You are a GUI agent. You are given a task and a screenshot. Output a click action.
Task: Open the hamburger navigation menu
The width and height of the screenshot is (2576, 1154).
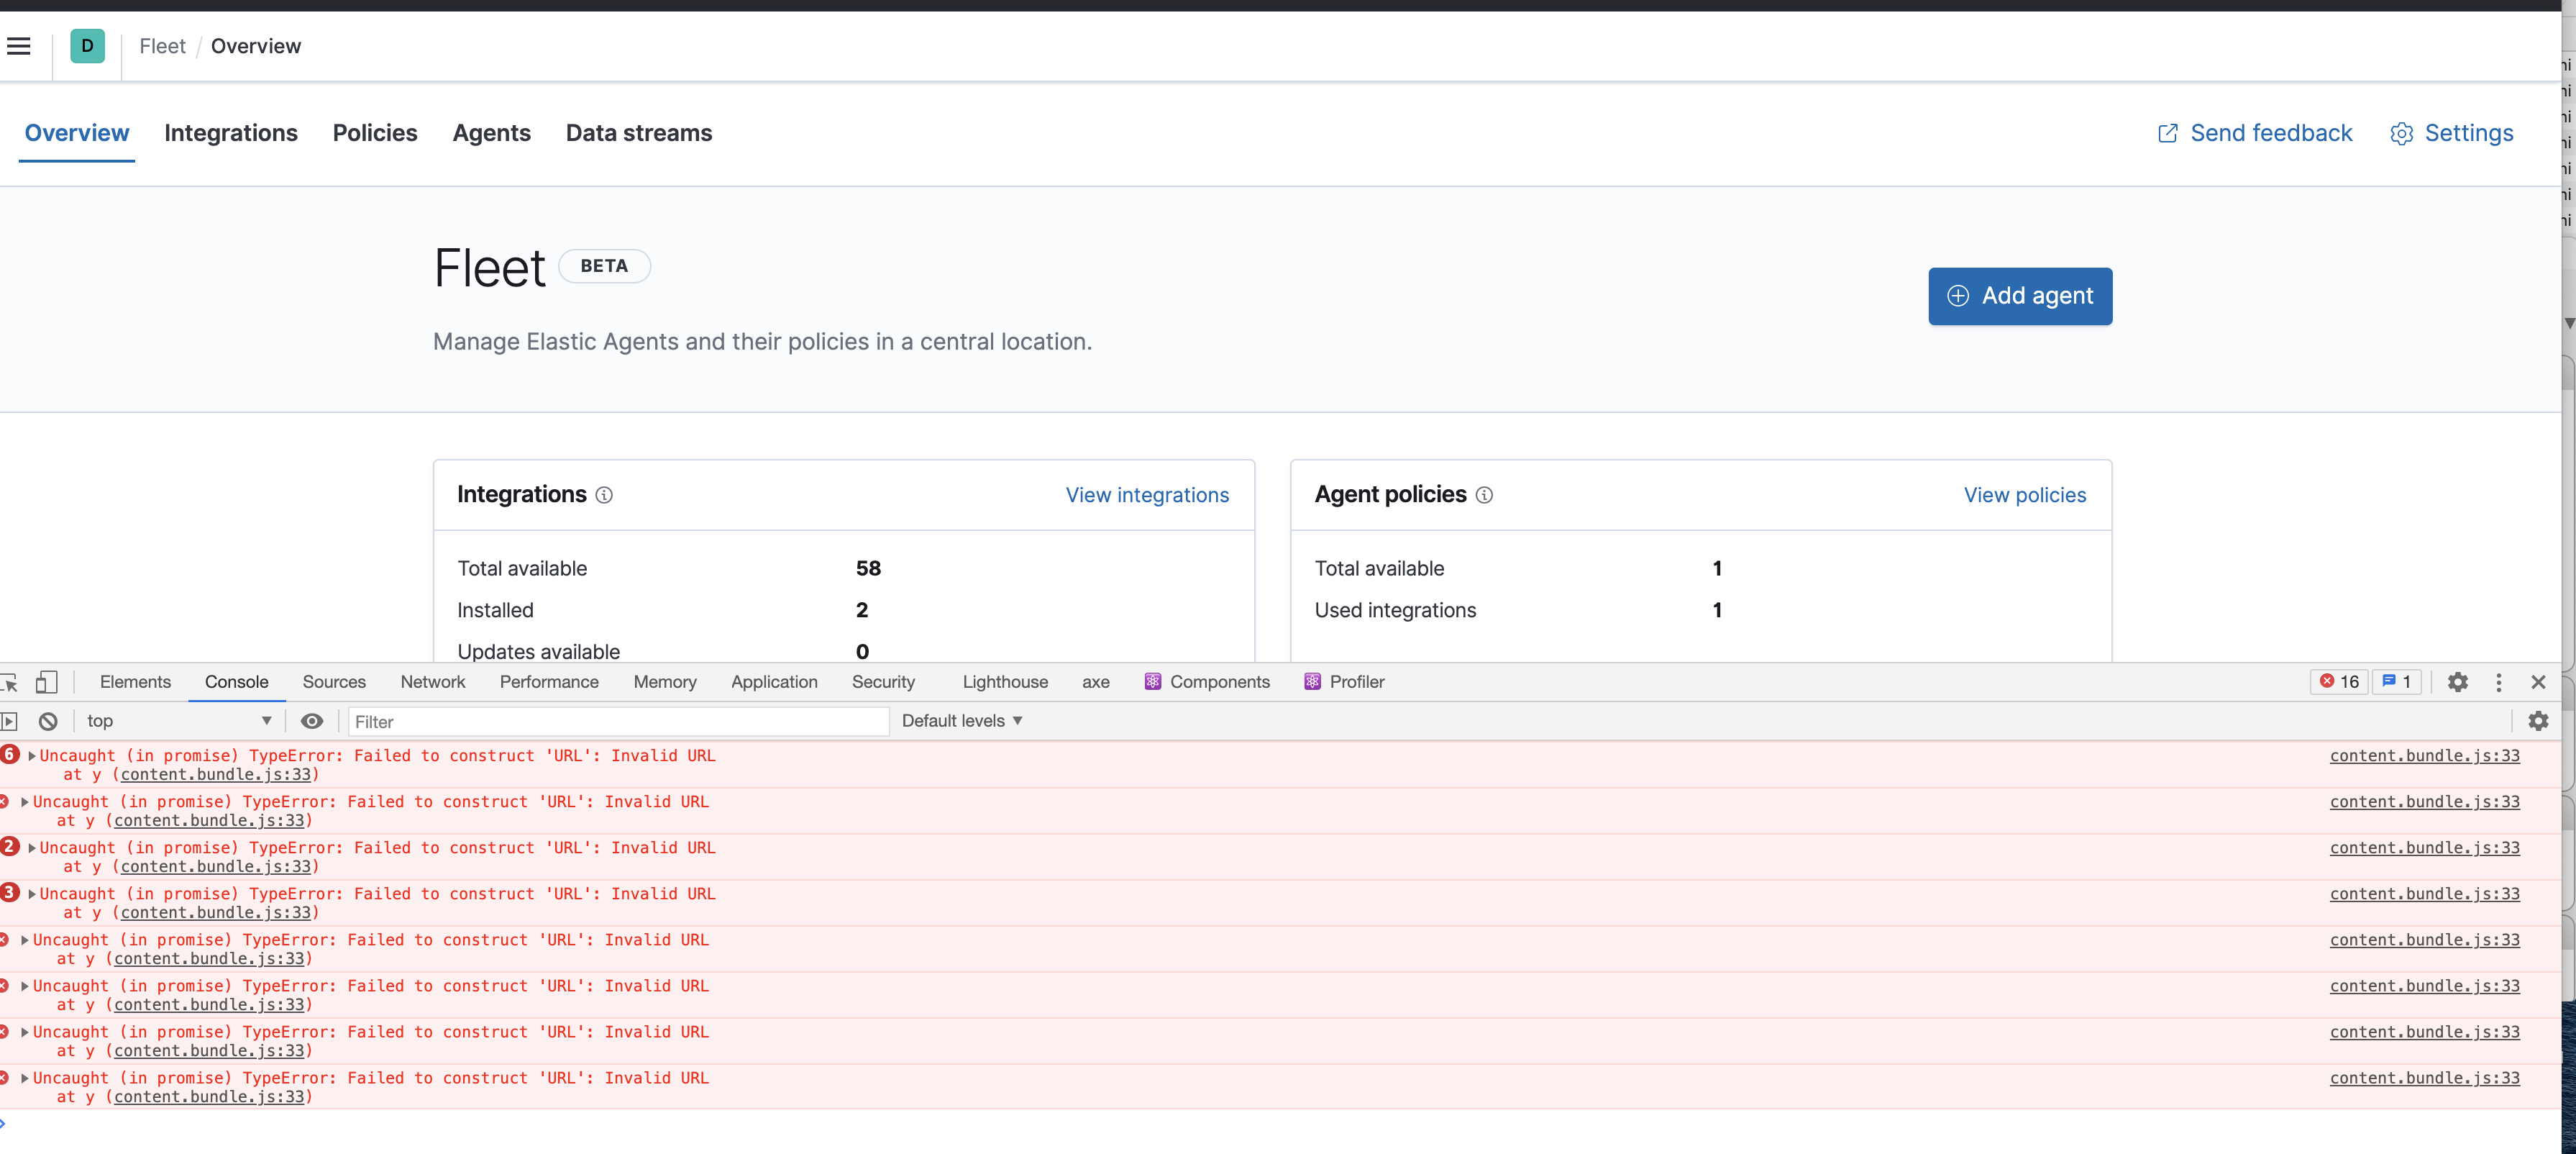[18, 46]
